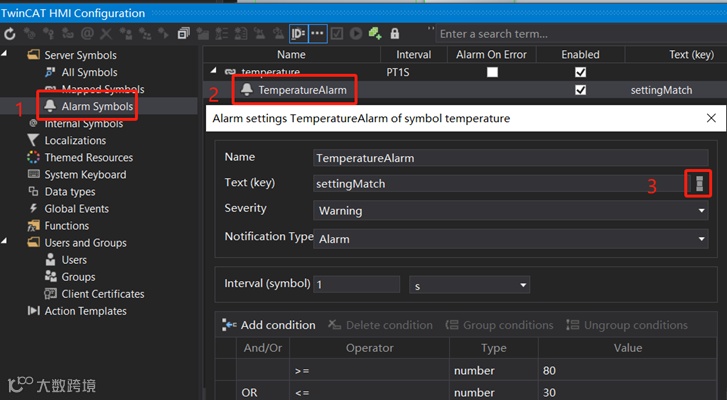
Task: Click the value cell showing 80
Action: pos(627,370)
